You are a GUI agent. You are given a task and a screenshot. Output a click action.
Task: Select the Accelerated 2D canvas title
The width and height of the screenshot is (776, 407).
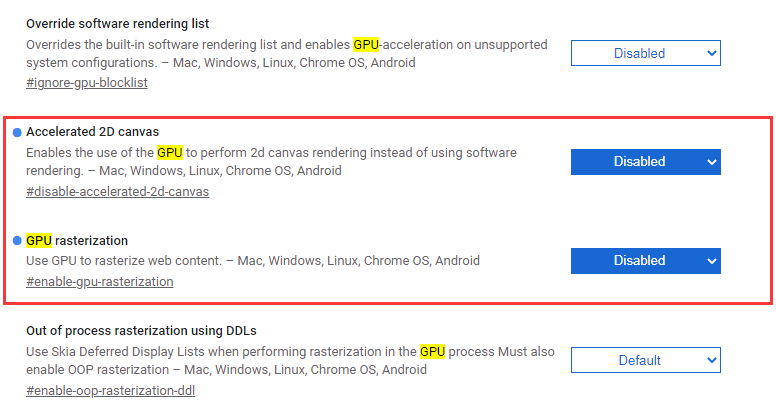click(93, 132)
